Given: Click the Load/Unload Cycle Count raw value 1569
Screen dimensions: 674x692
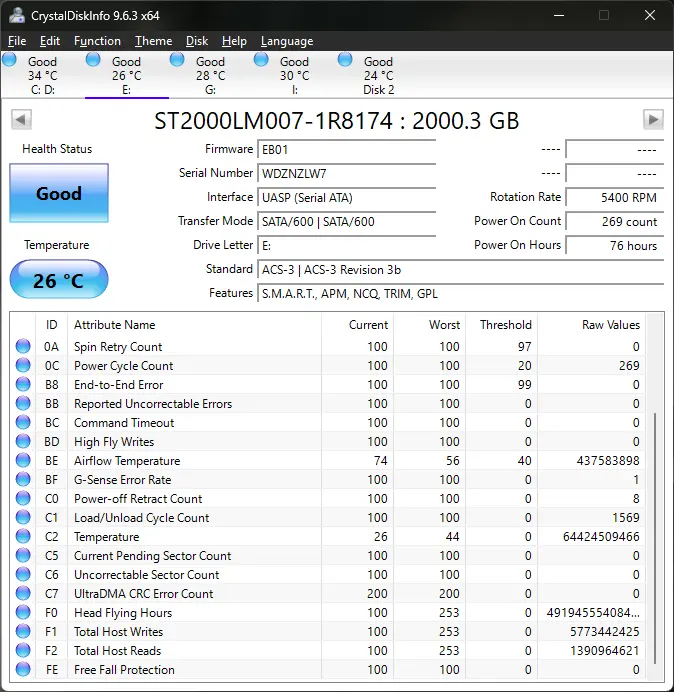Looking at the screenshot, I should (x=626, y=518).
